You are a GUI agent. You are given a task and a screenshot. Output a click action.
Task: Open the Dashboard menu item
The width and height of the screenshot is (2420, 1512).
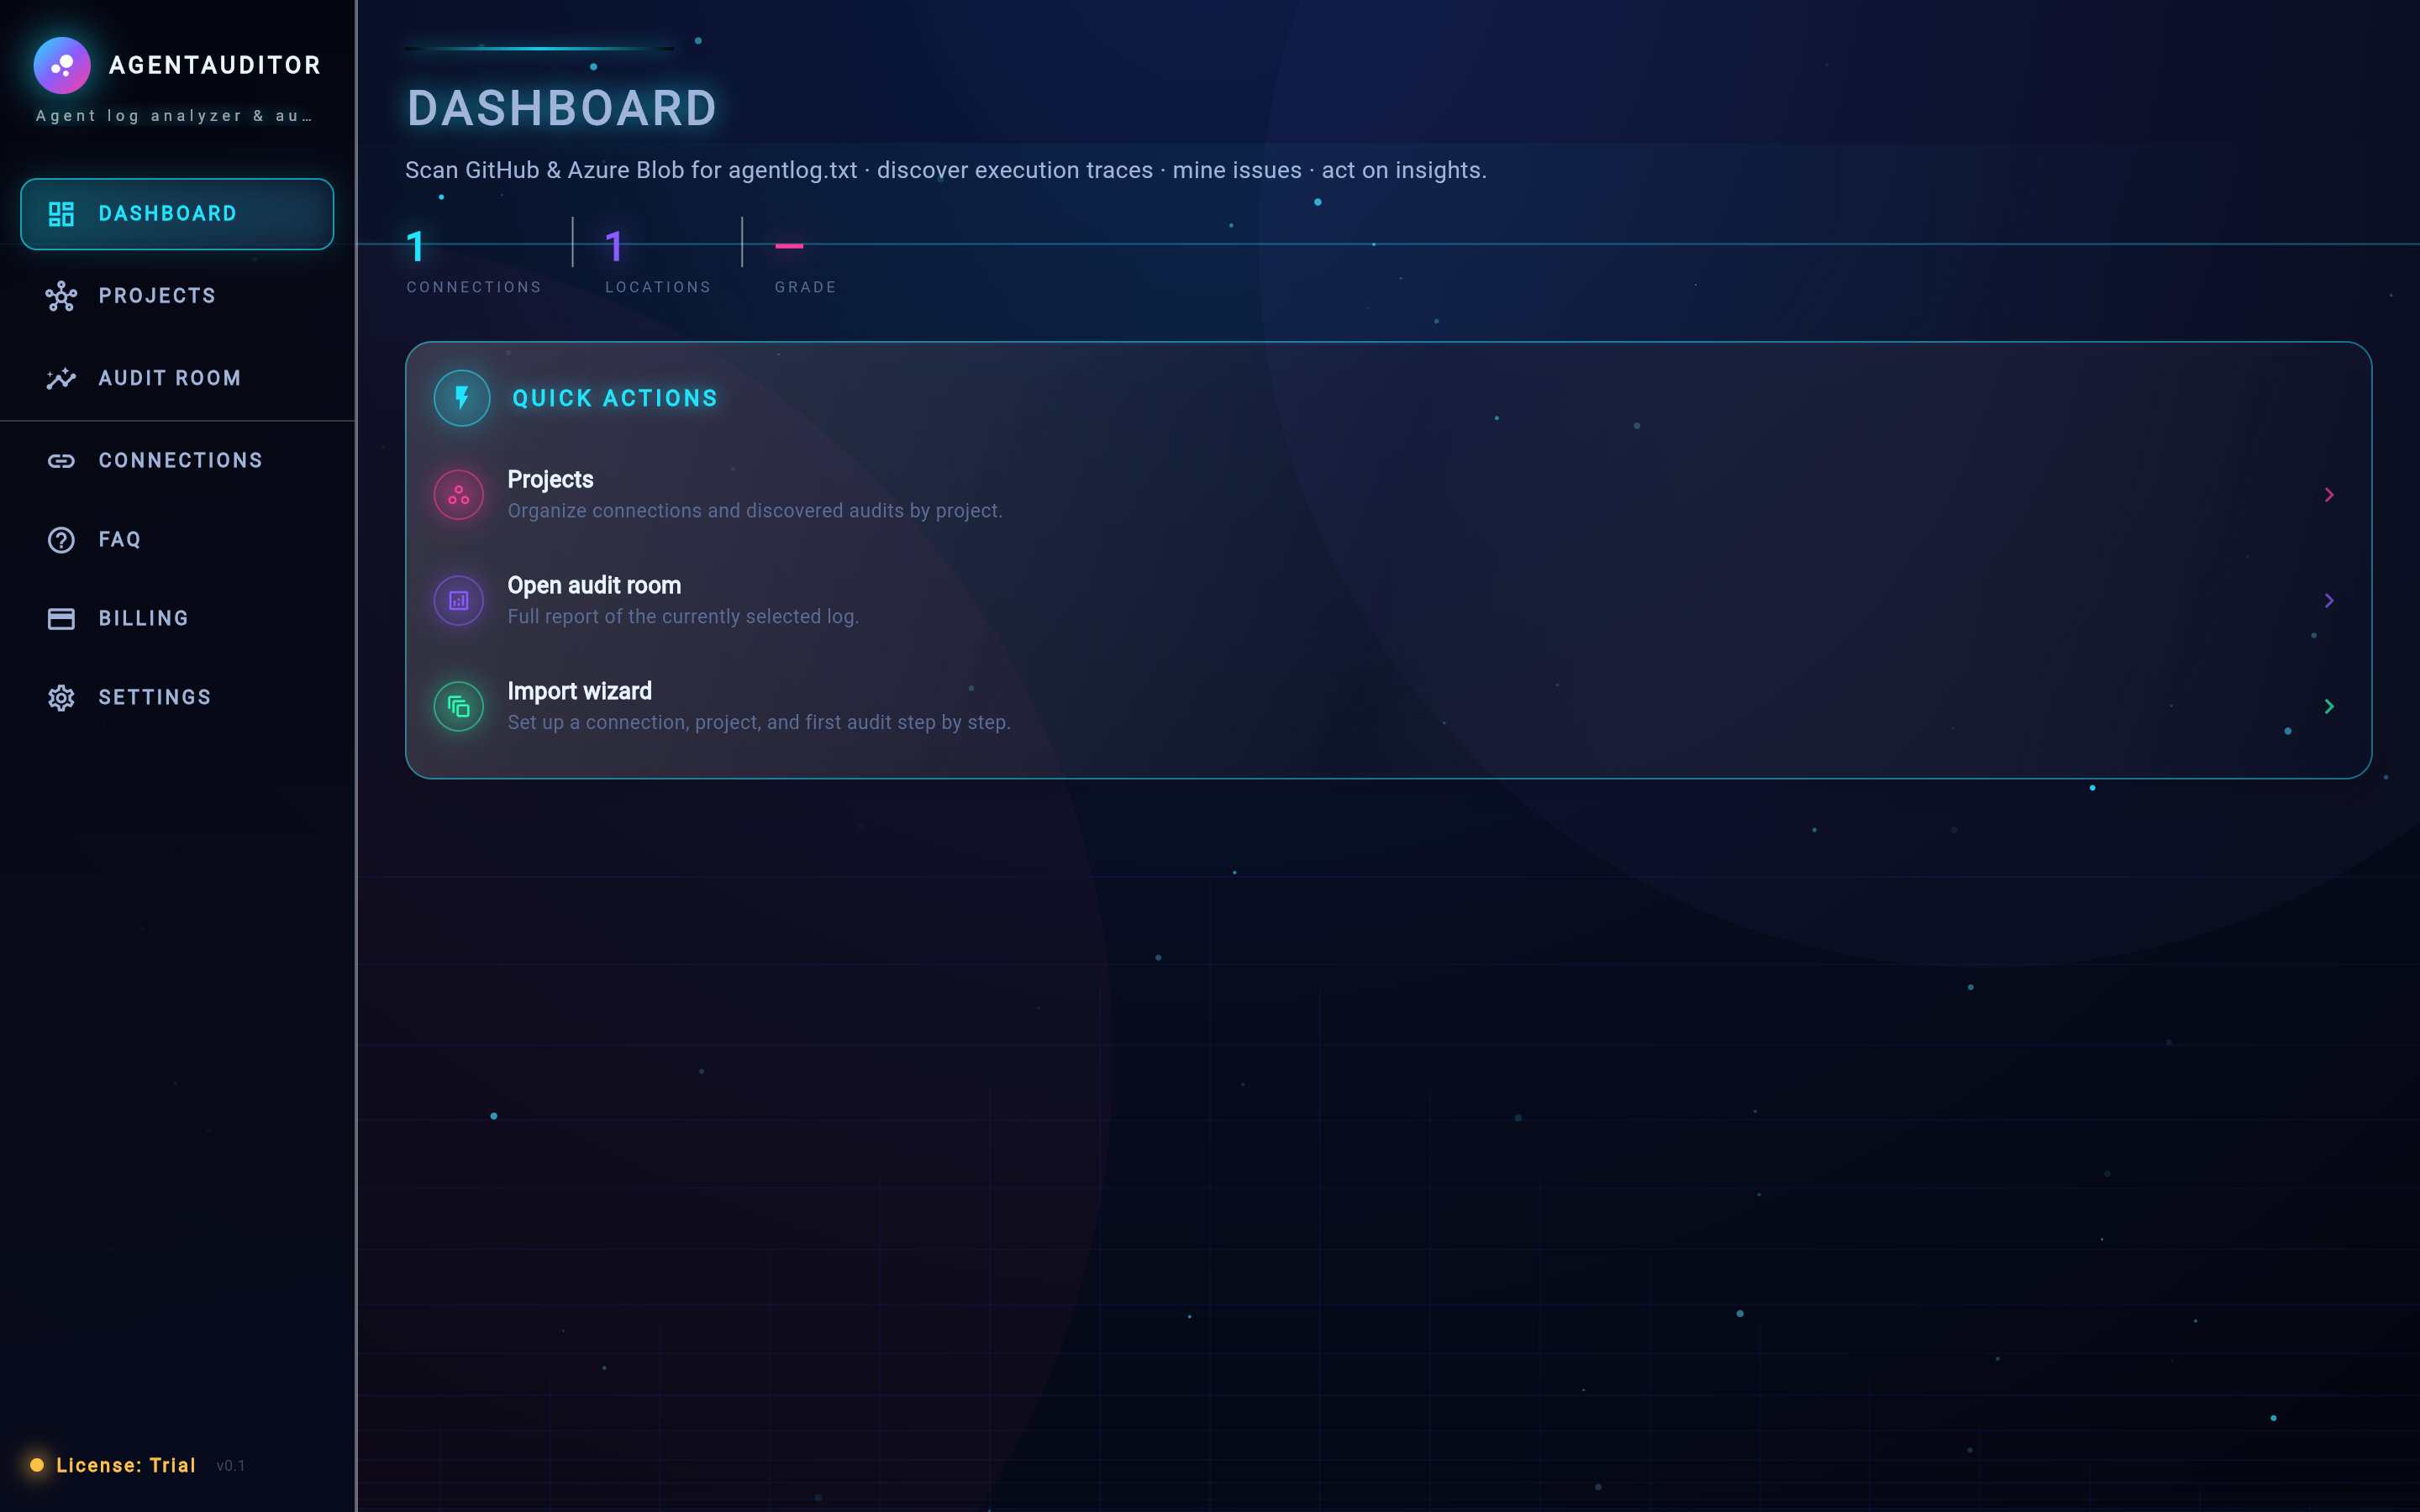[x=177, y=214]
